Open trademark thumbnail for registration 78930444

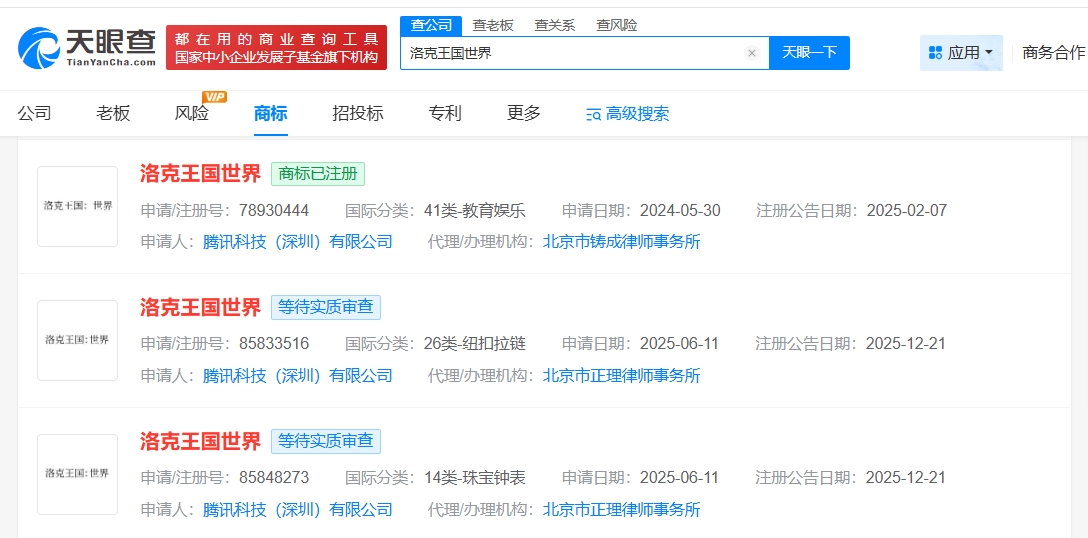click(x=78, y=206)
